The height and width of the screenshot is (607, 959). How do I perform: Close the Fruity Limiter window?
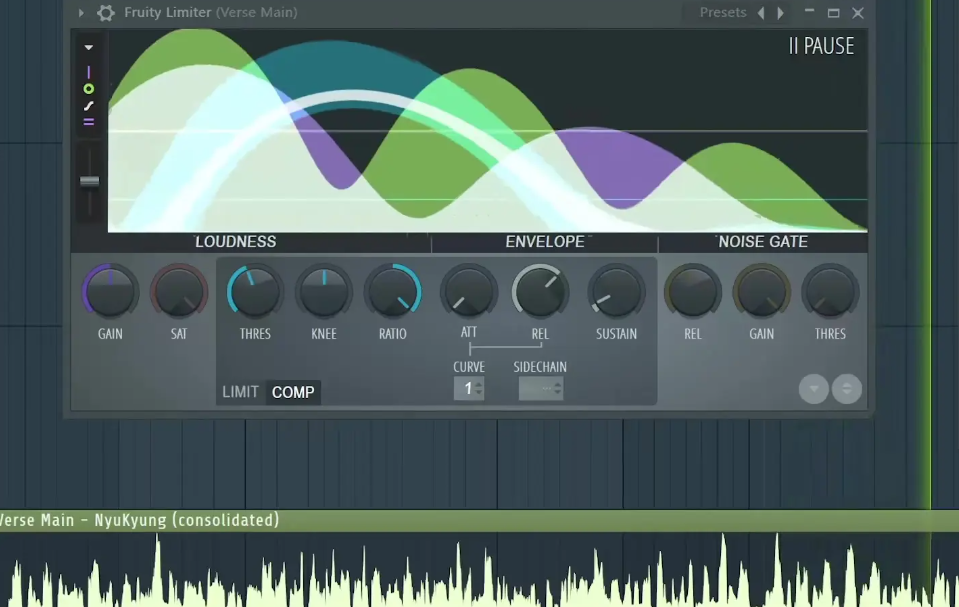858,13
